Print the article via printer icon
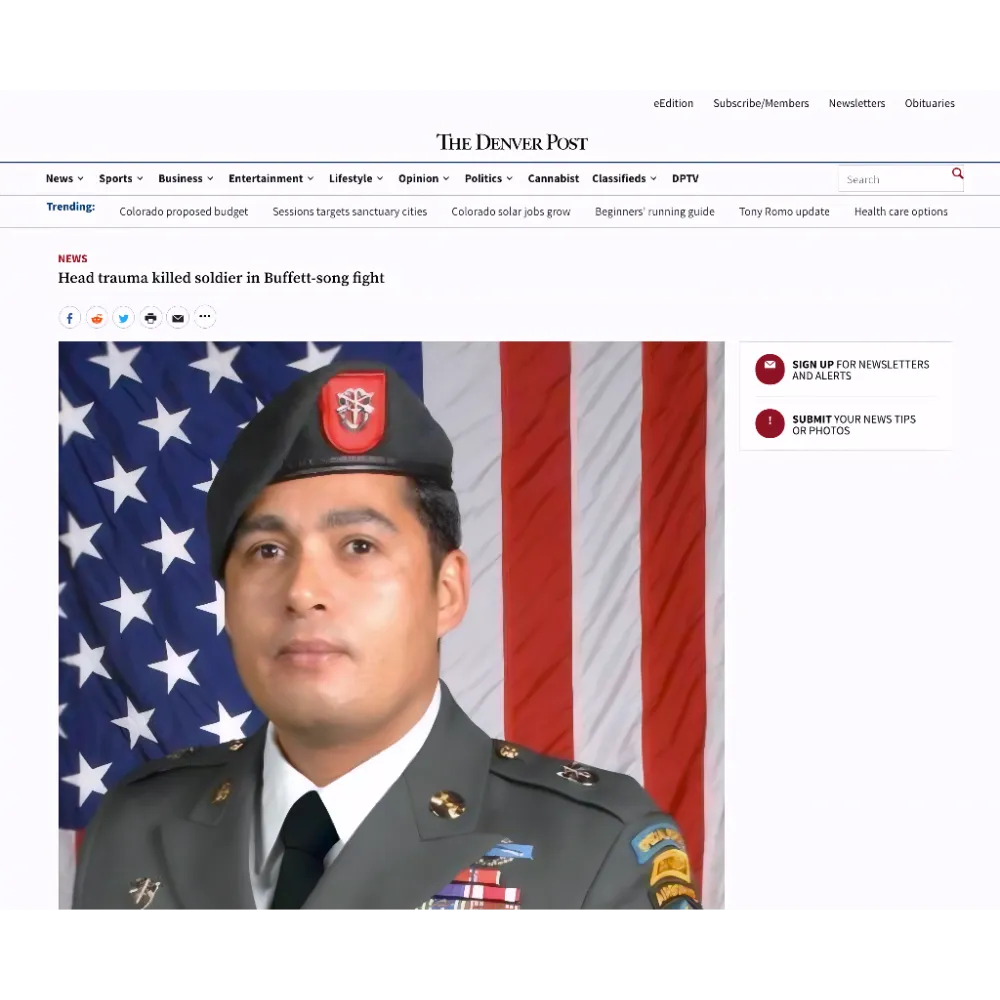1000x1000 pixels. (151, 318)
